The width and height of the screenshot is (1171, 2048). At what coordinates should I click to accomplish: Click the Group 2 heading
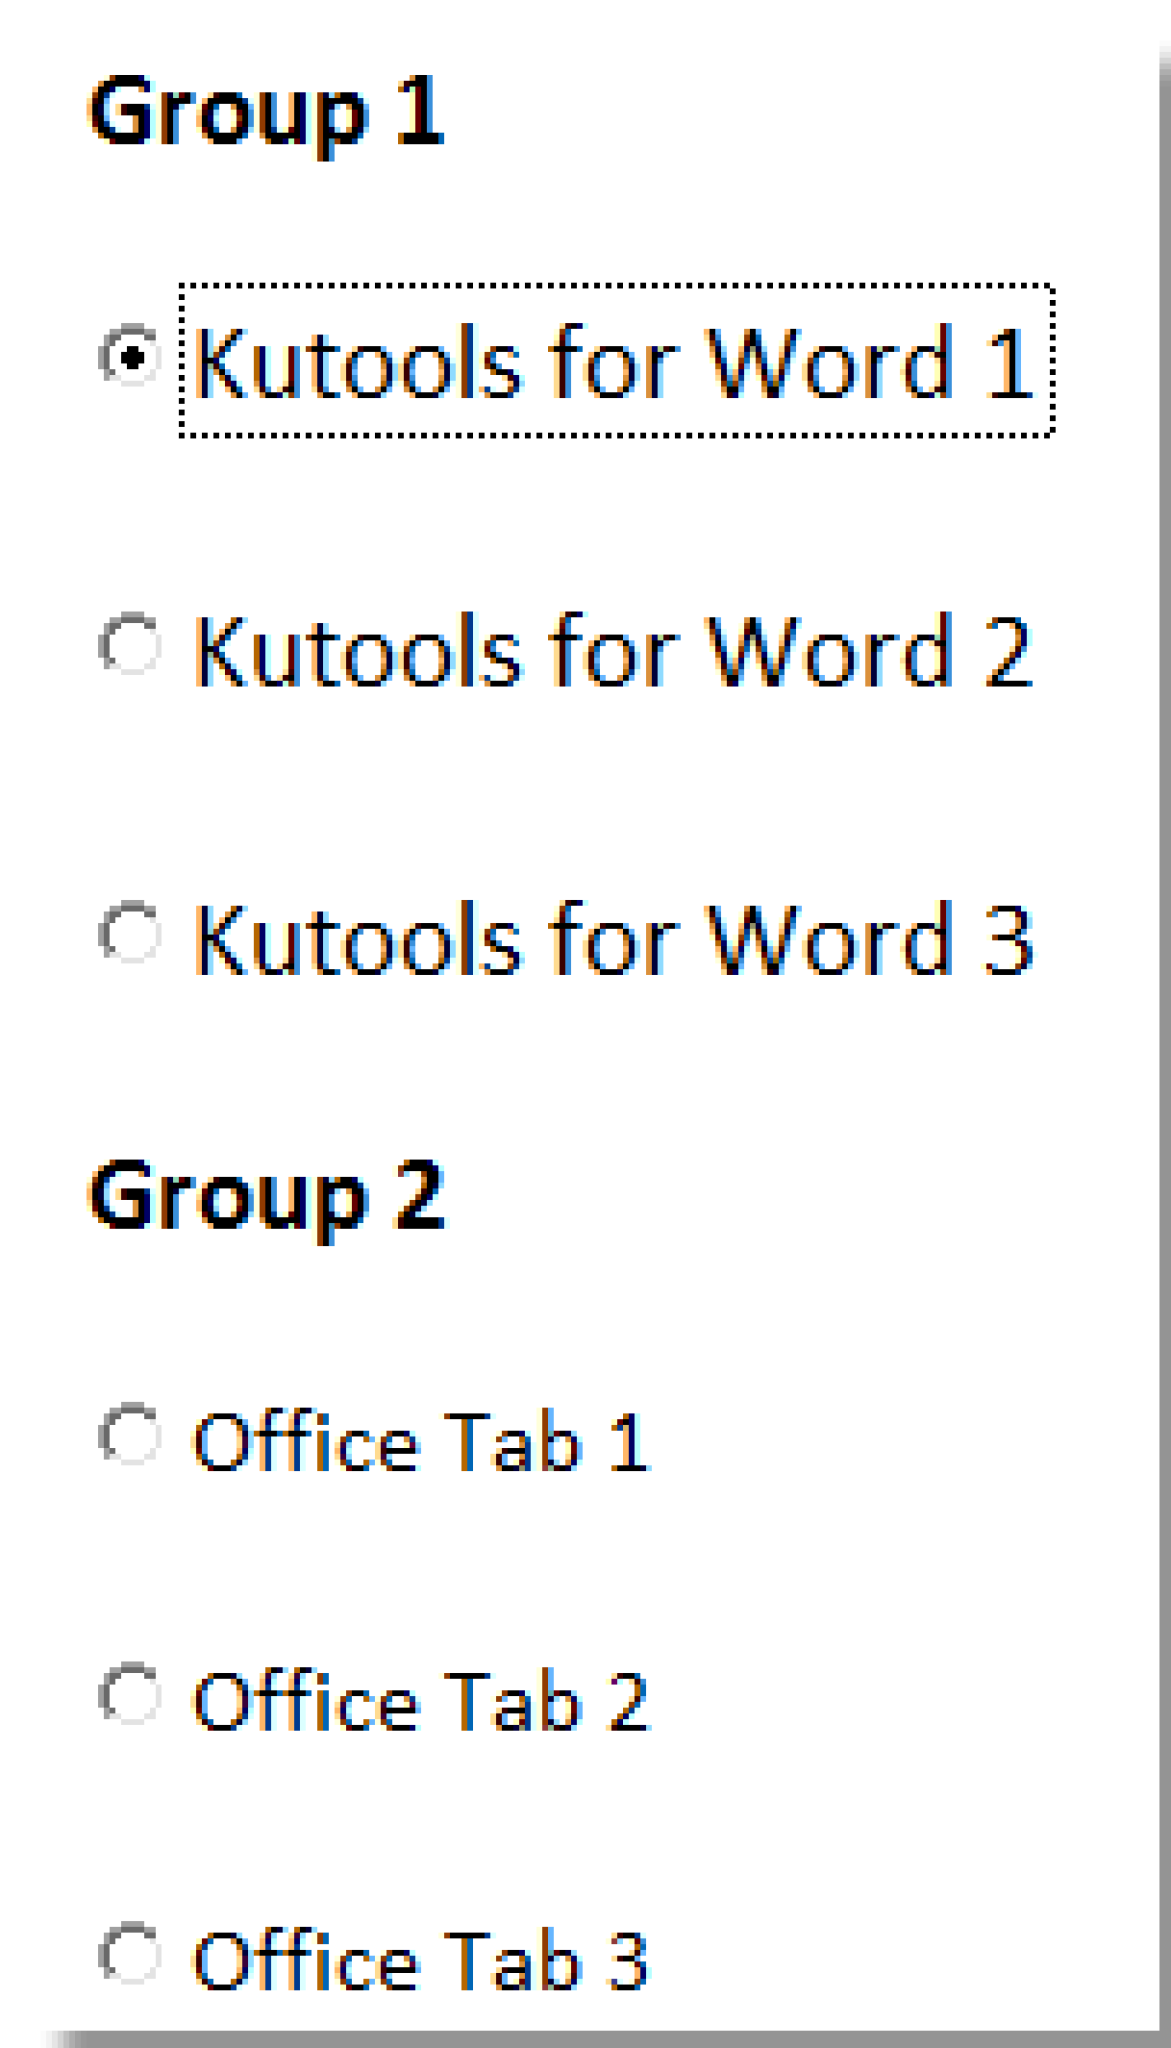point(270,1200)
